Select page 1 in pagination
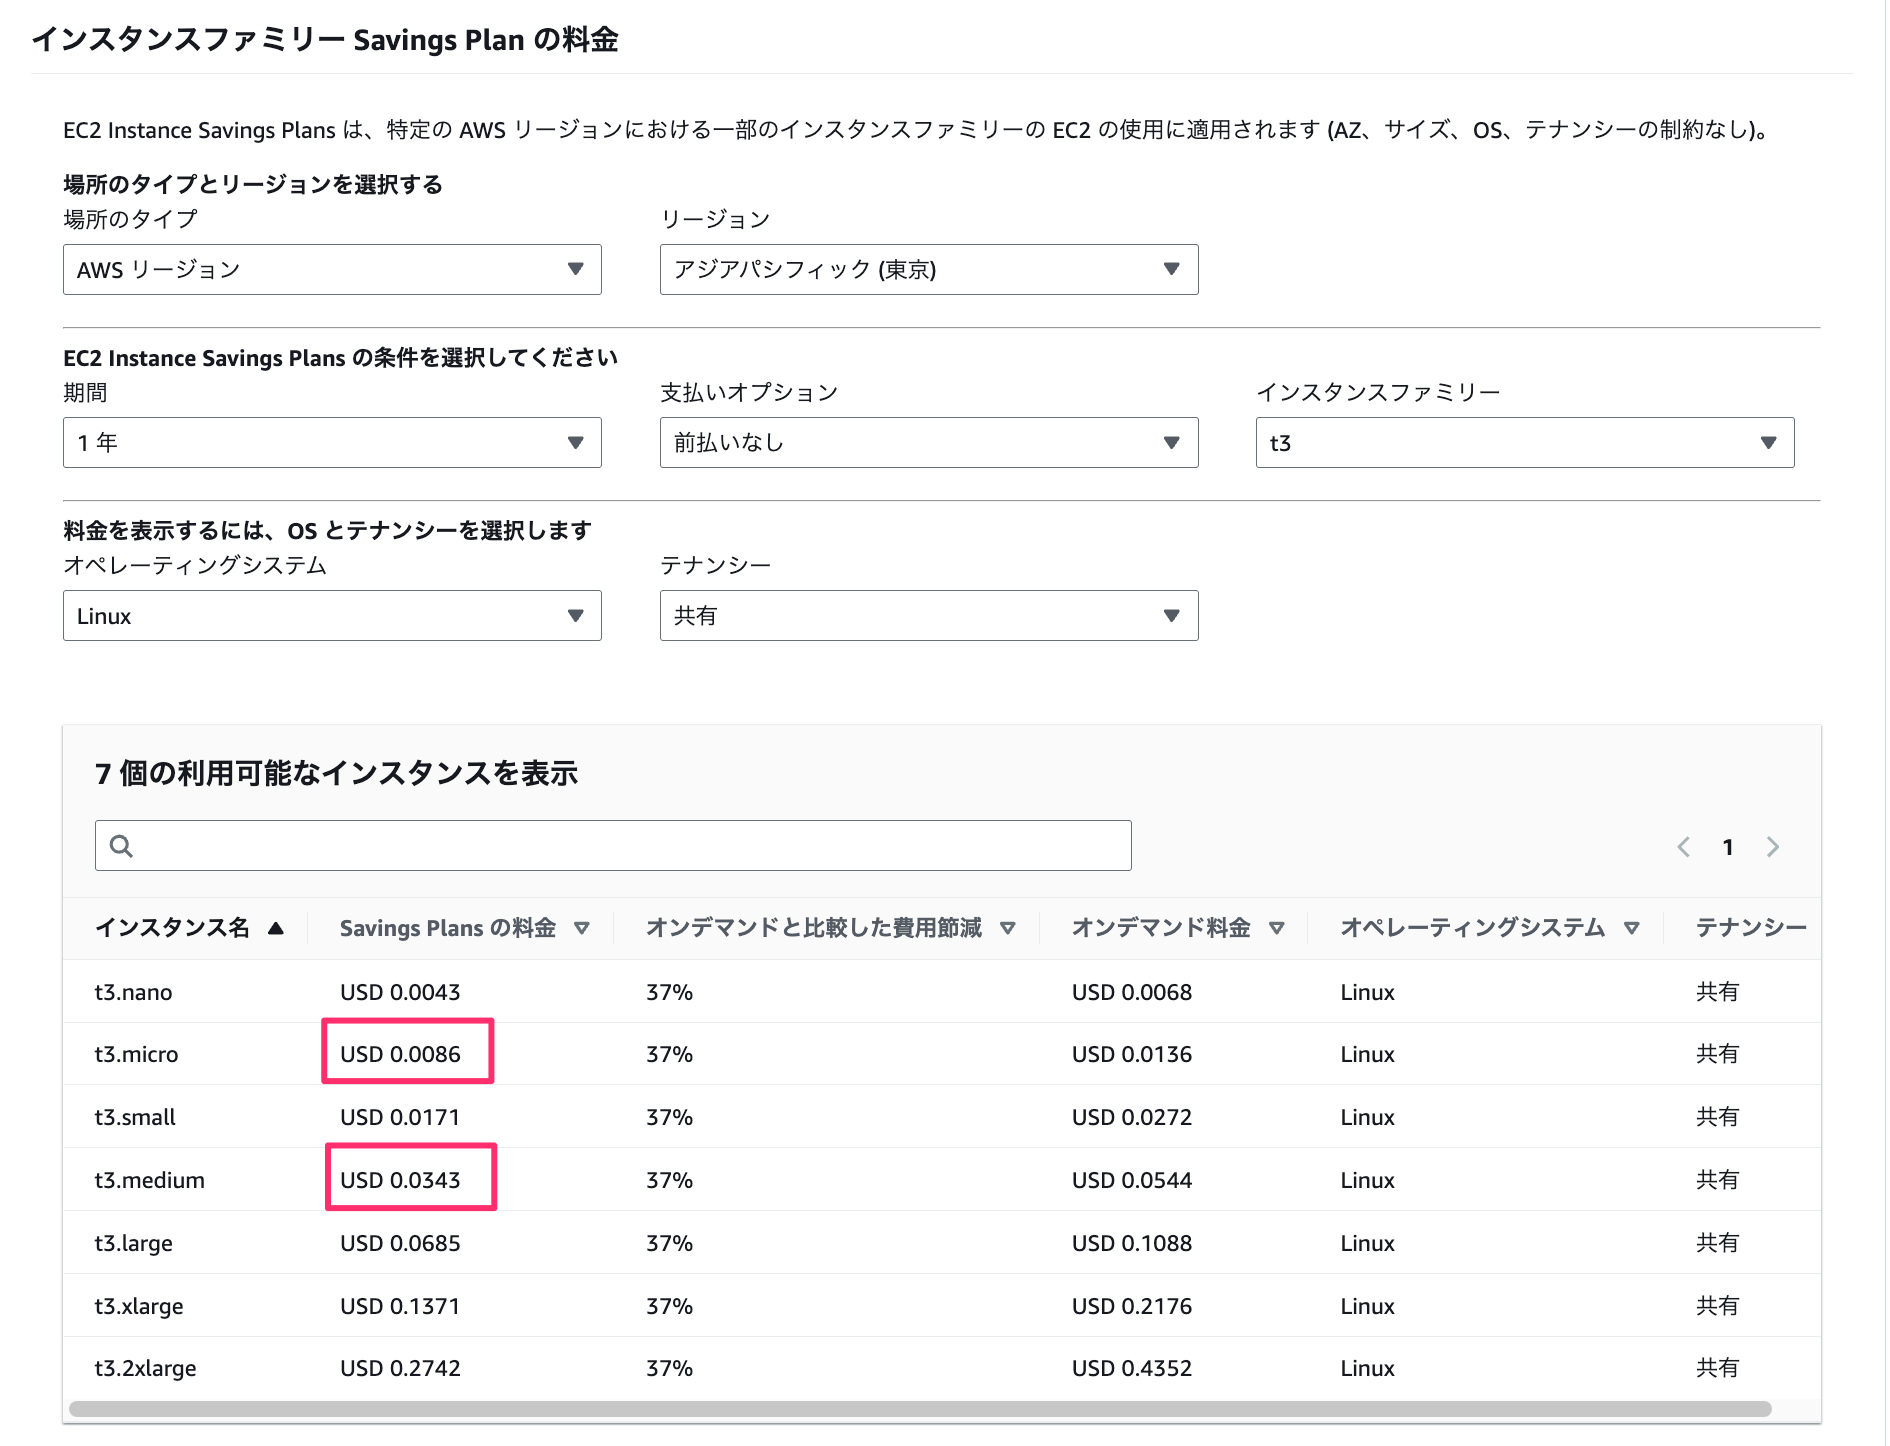1890x1446 pixels. [1727, 846]
